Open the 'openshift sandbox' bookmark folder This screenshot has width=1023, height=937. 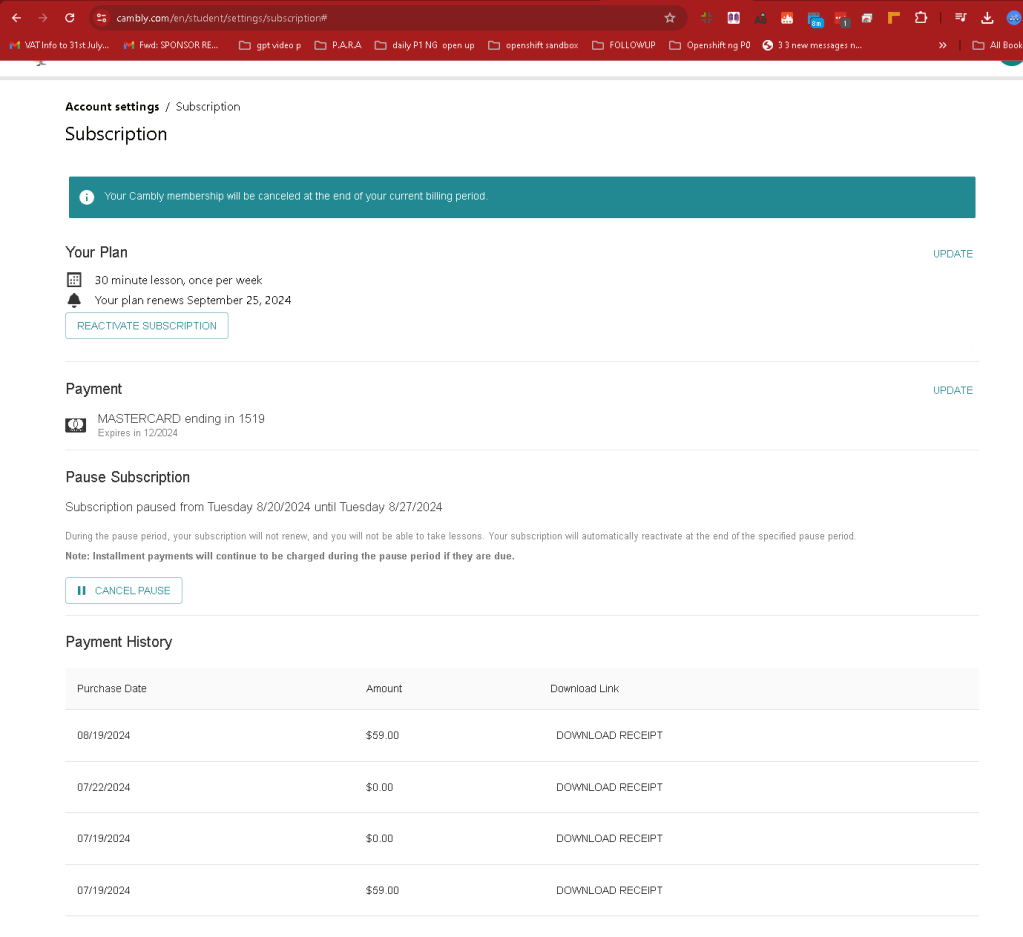tap(533, 45)
